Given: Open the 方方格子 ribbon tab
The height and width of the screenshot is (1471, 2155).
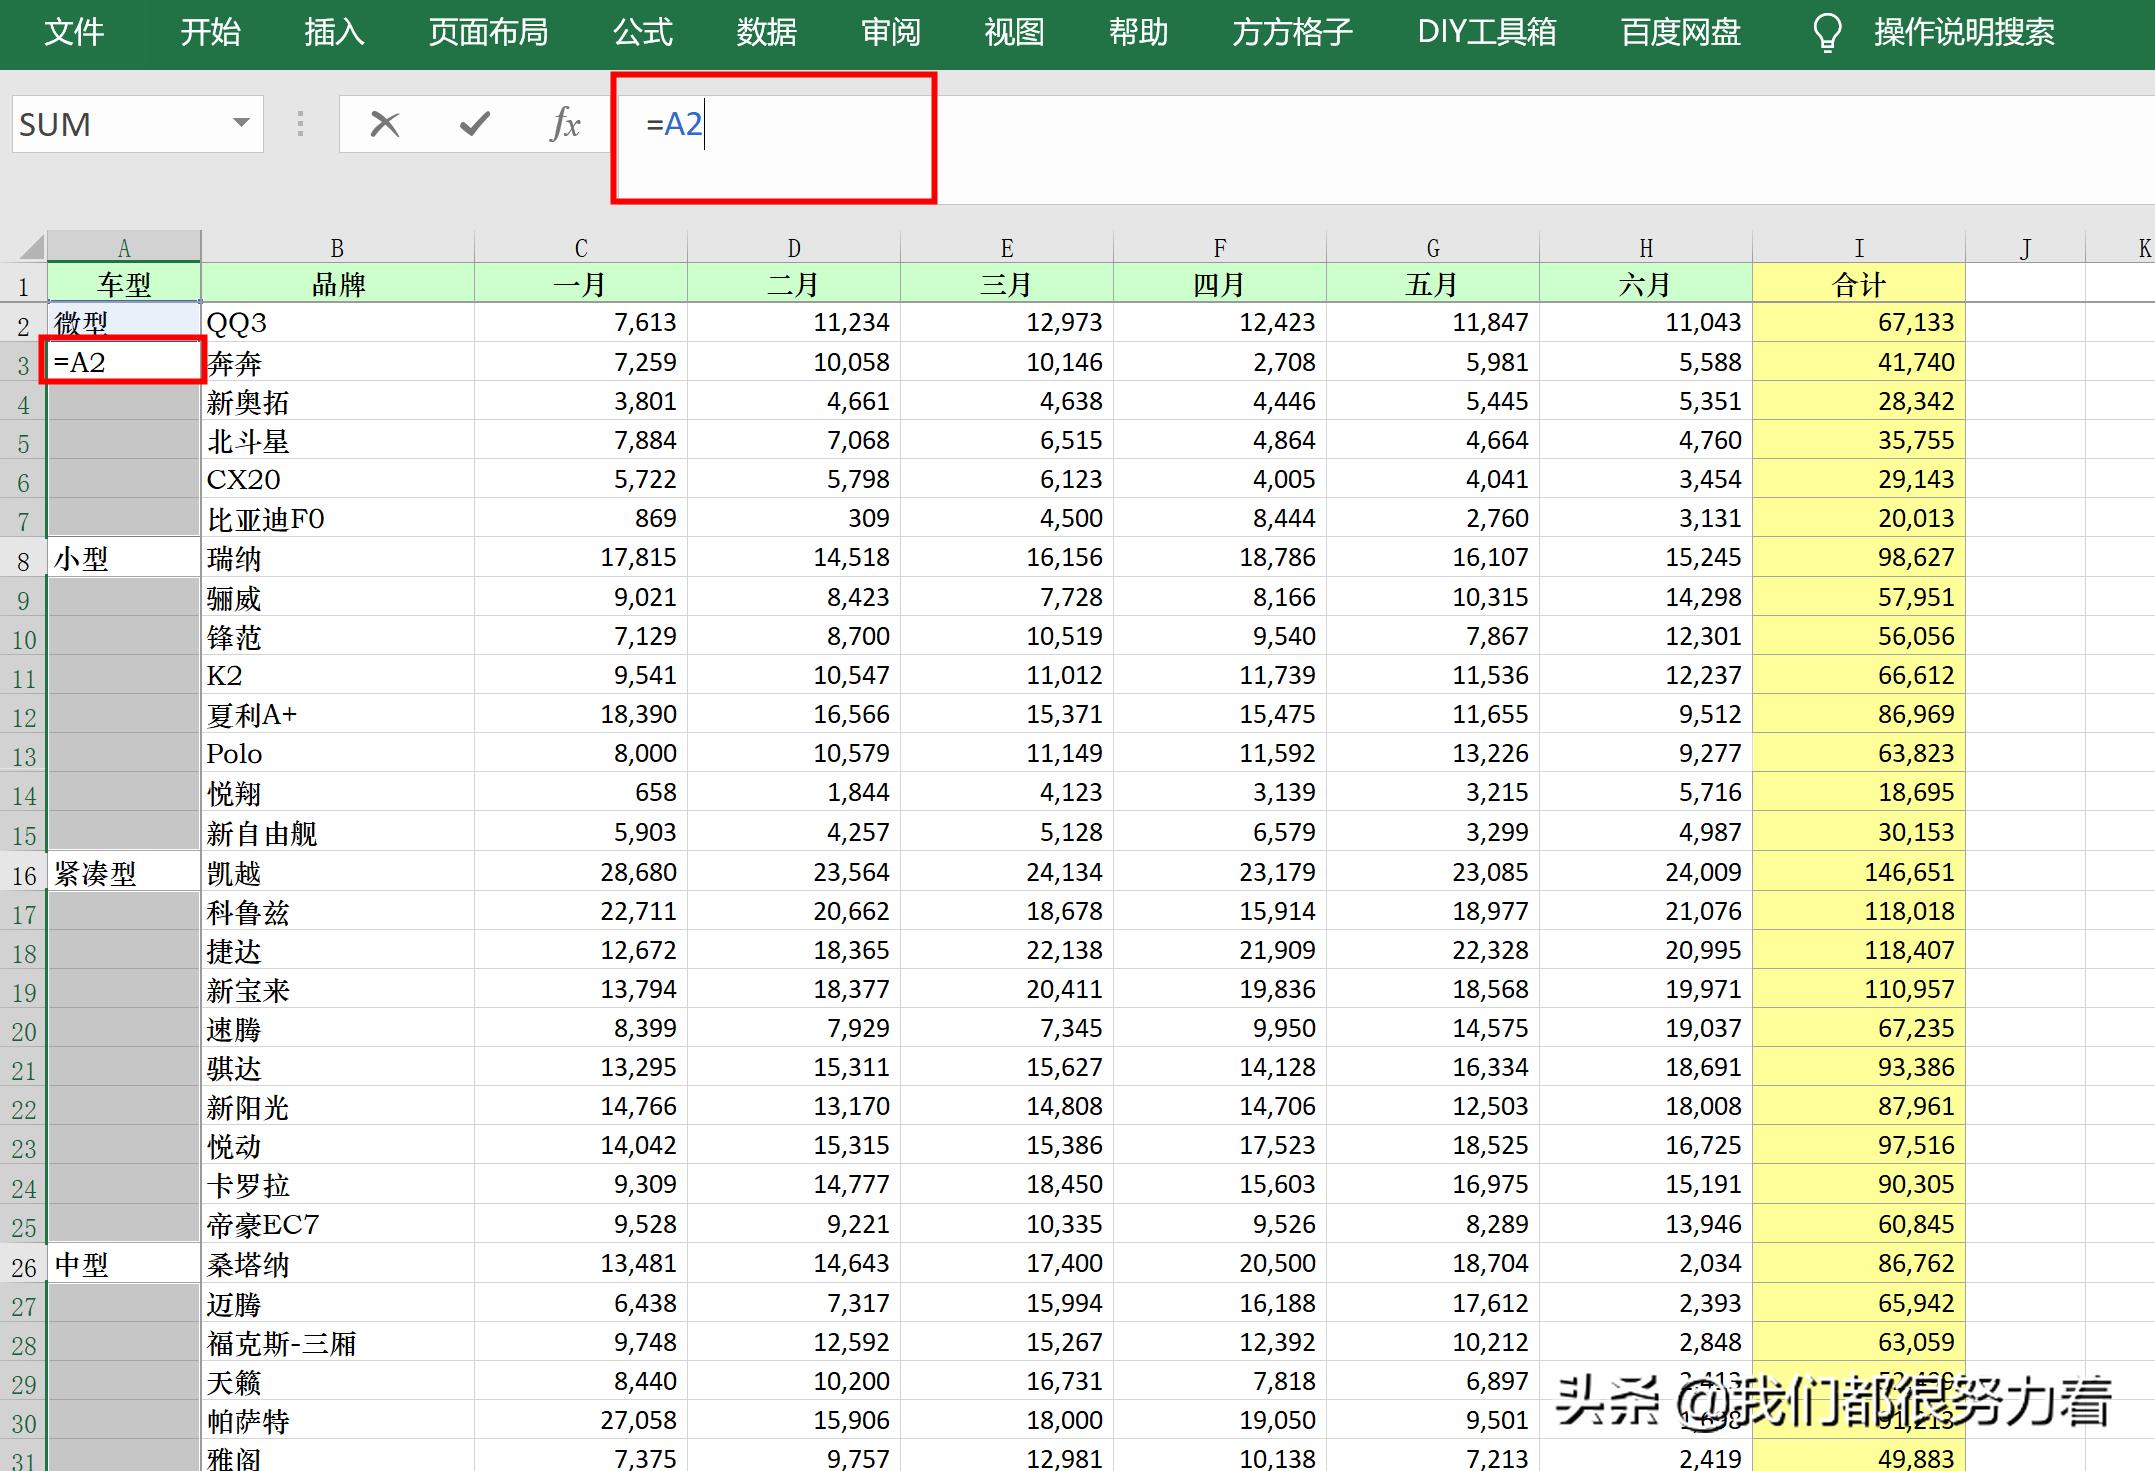Looking at the screenshot, I should [1291, 33].
